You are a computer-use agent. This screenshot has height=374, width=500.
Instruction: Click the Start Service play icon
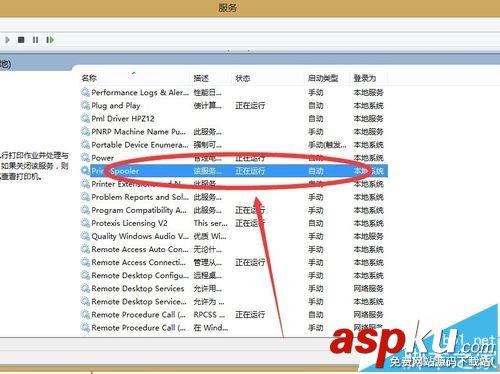7,40
